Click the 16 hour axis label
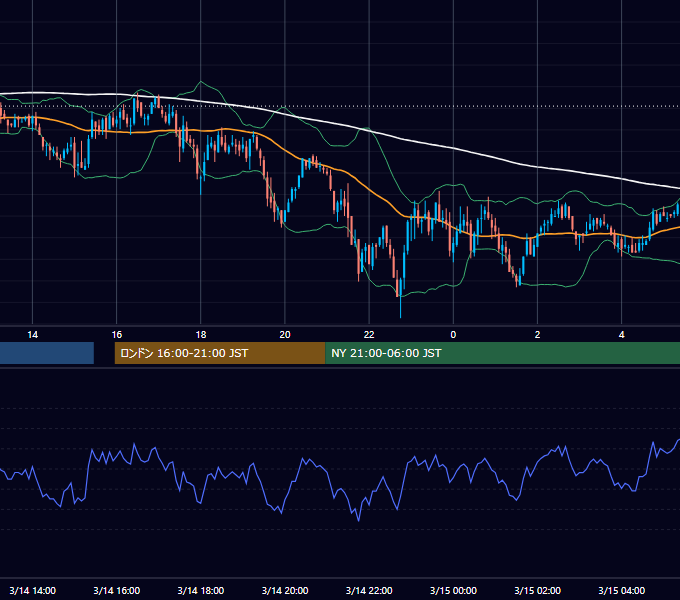The height and width of the screenshot is (600, 680). click(117, 335)
